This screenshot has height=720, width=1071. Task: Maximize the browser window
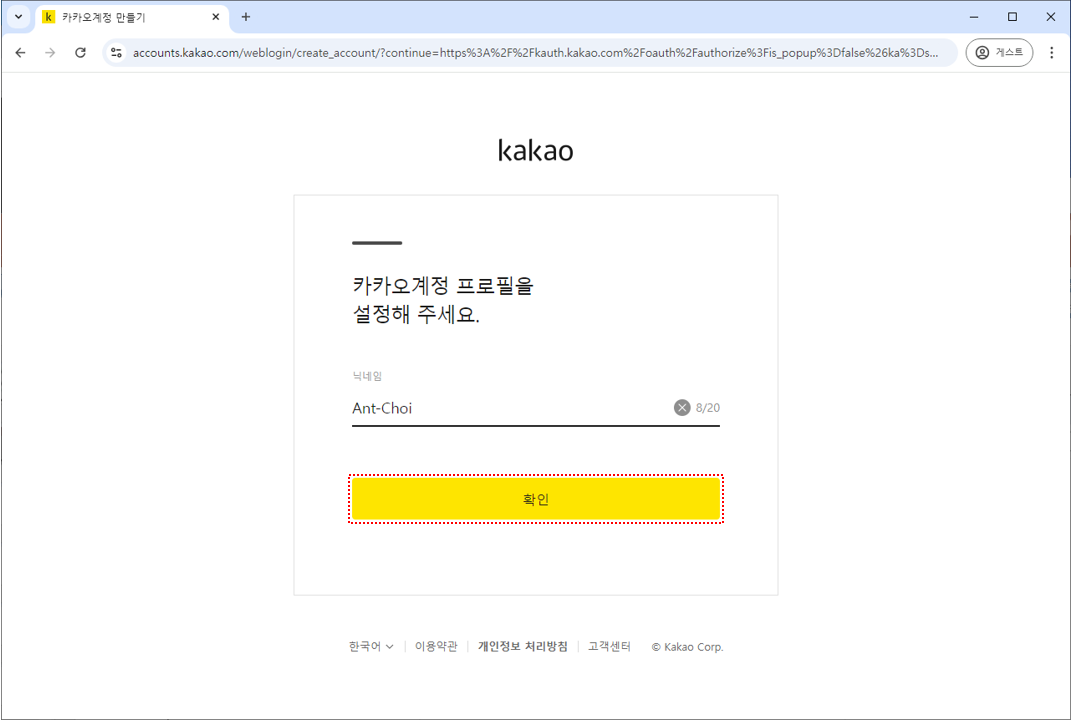point(1012,17)
